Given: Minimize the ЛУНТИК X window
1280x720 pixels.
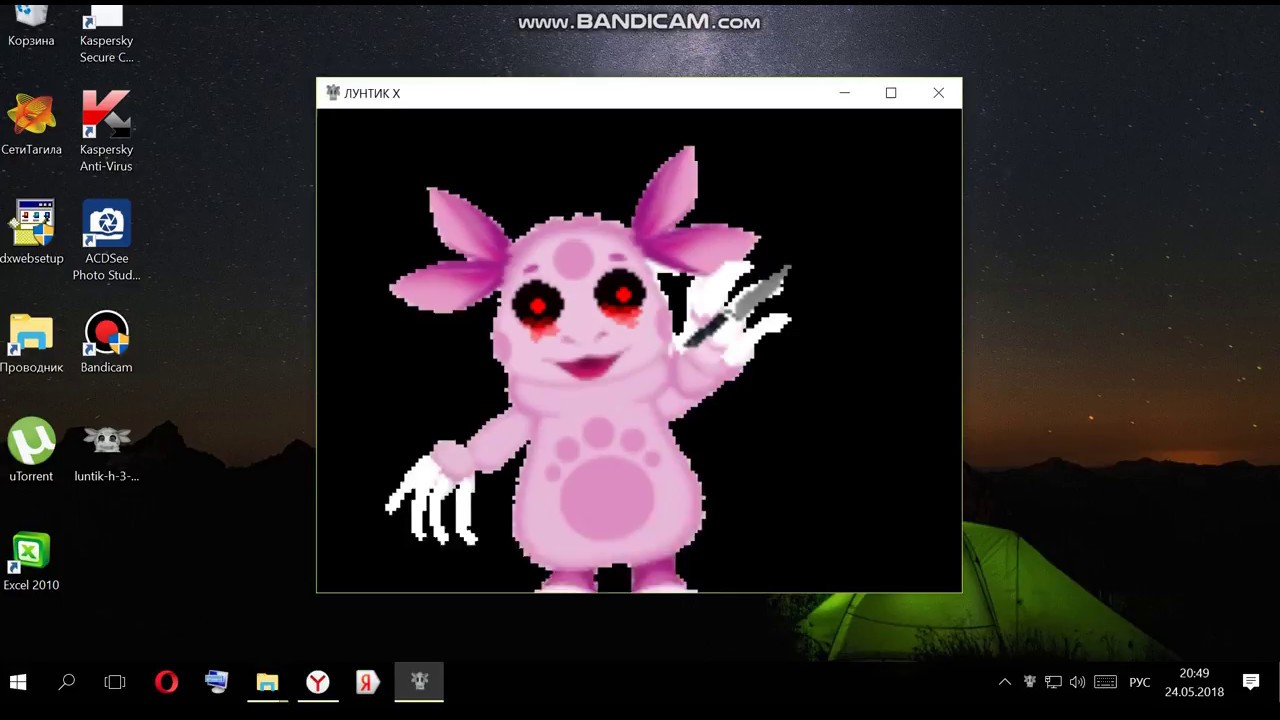Looking at the screenshot, I should pos(845,93).
